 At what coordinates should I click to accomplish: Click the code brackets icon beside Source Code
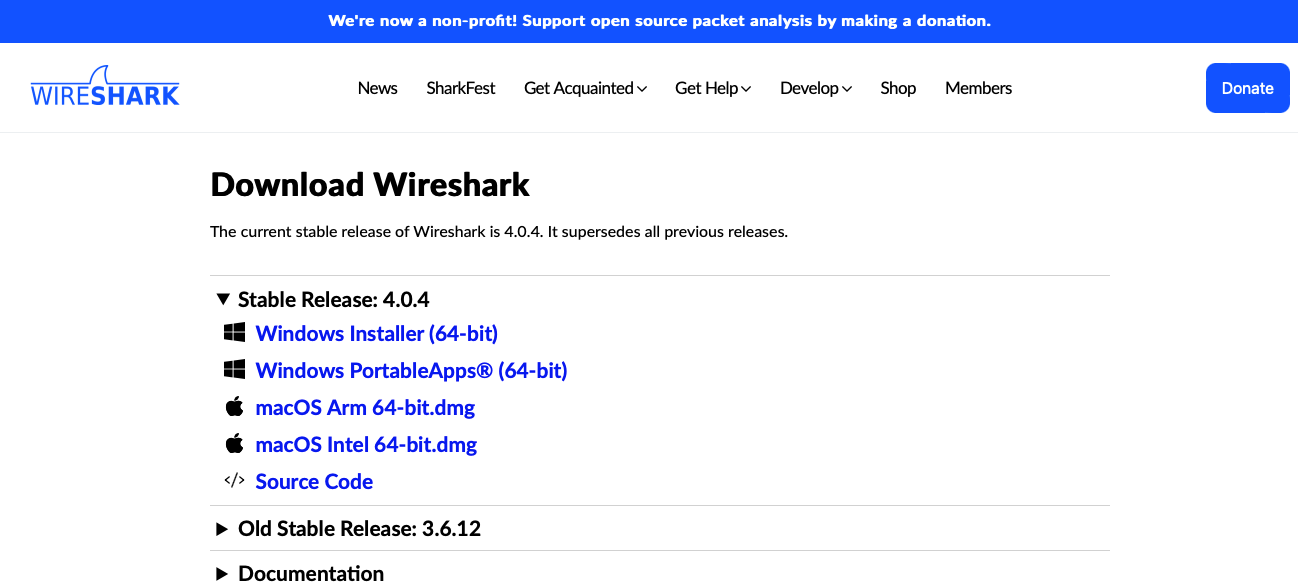click(x=234, y=481)
